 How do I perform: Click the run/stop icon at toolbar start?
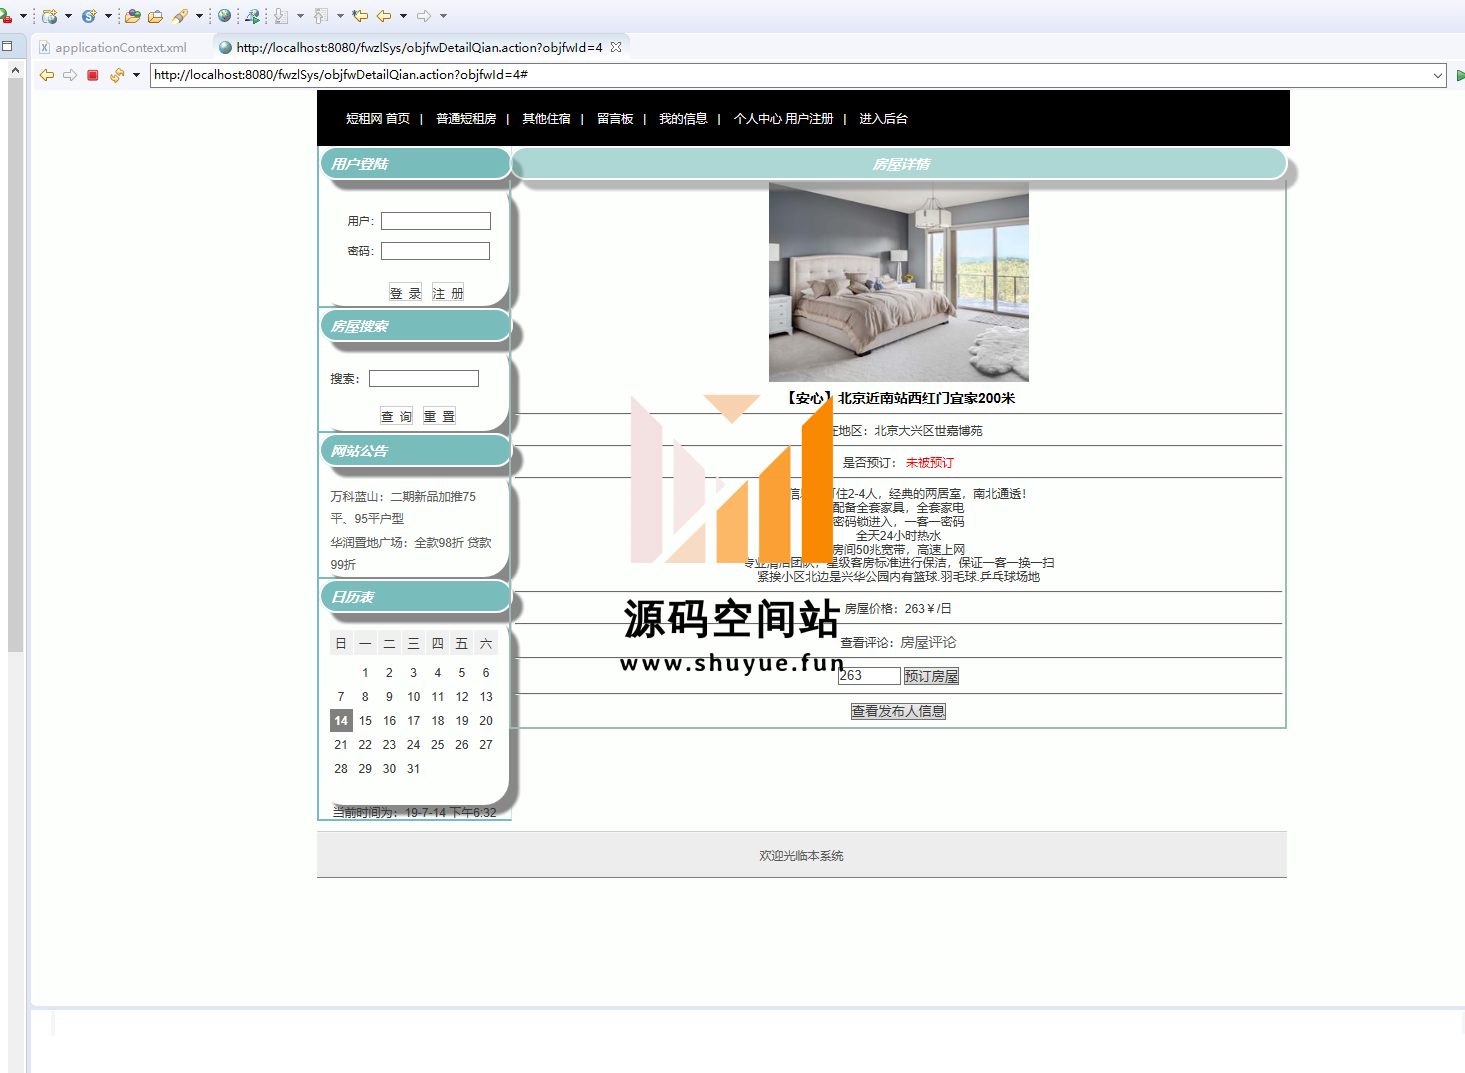point(6,16)
